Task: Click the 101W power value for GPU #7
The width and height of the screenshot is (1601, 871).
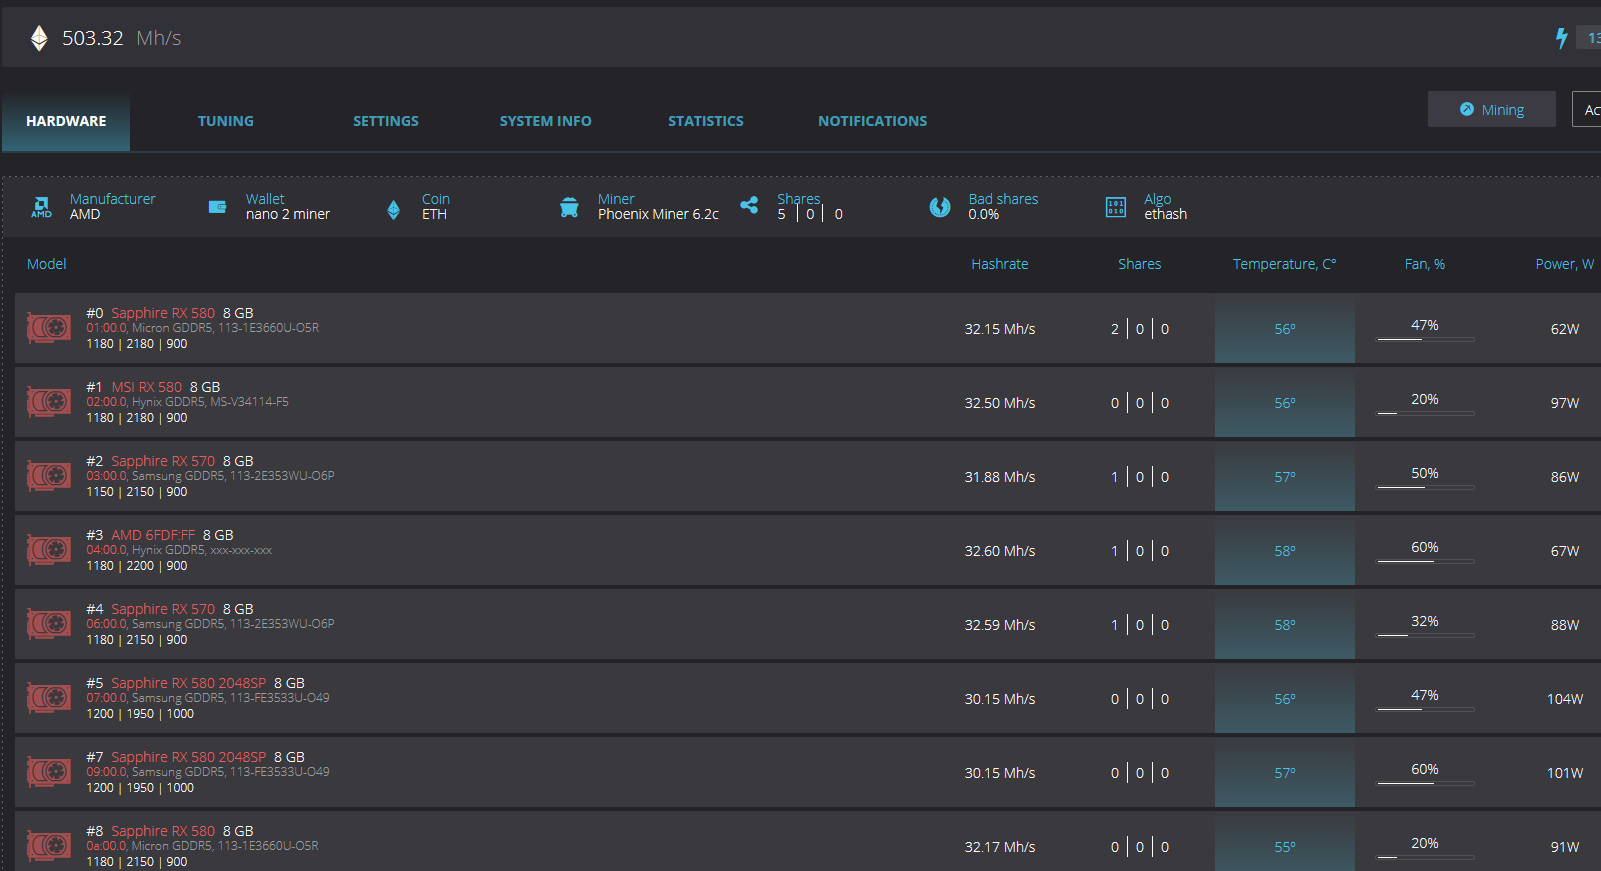Action: (x=1565, y=773)
